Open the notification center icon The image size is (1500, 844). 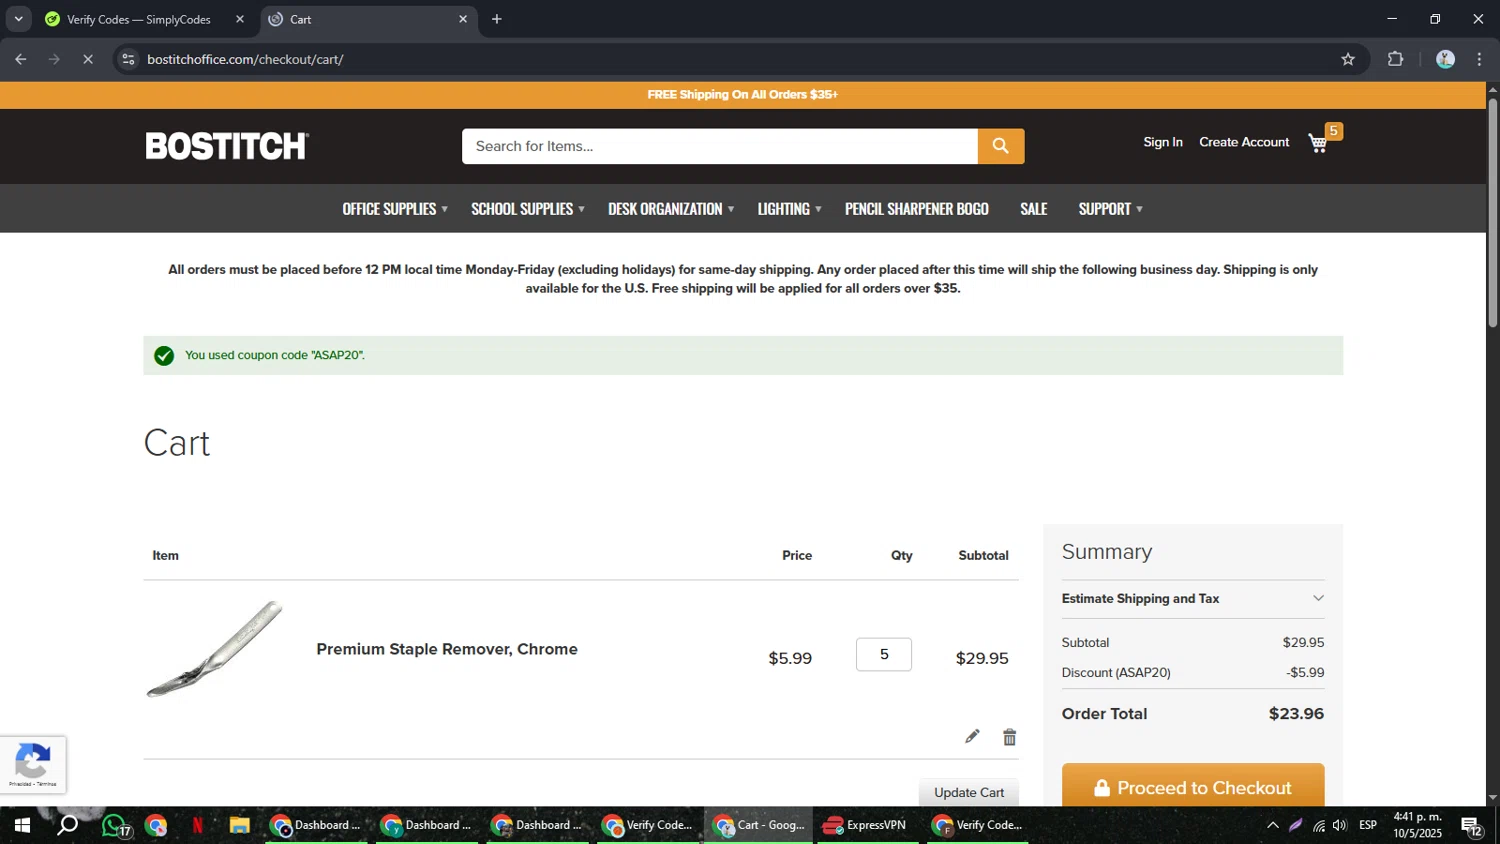coord(1472,826)
